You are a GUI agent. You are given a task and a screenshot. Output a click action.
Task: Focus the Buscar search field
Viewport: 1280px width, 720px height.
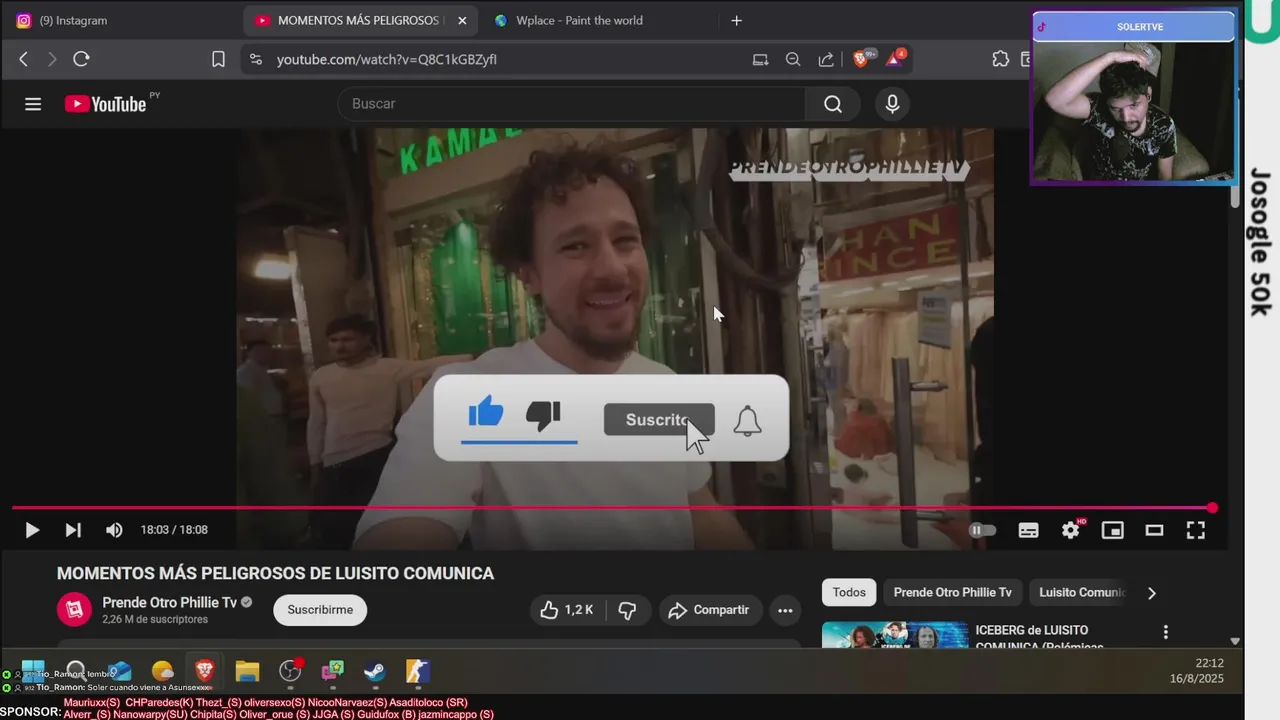pyautogui.click(x=572, y=104)
